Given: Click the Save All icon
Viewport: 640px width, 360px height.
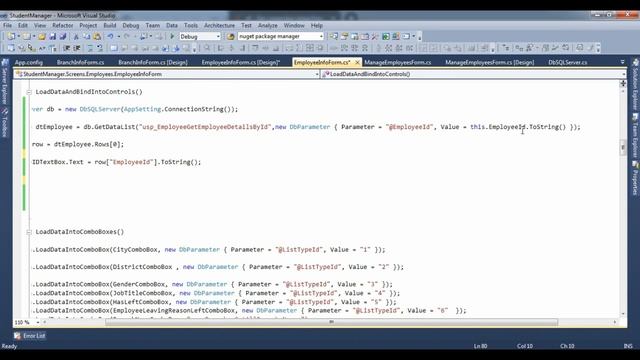Looking at the screenshot, I should tap(62, 36).
